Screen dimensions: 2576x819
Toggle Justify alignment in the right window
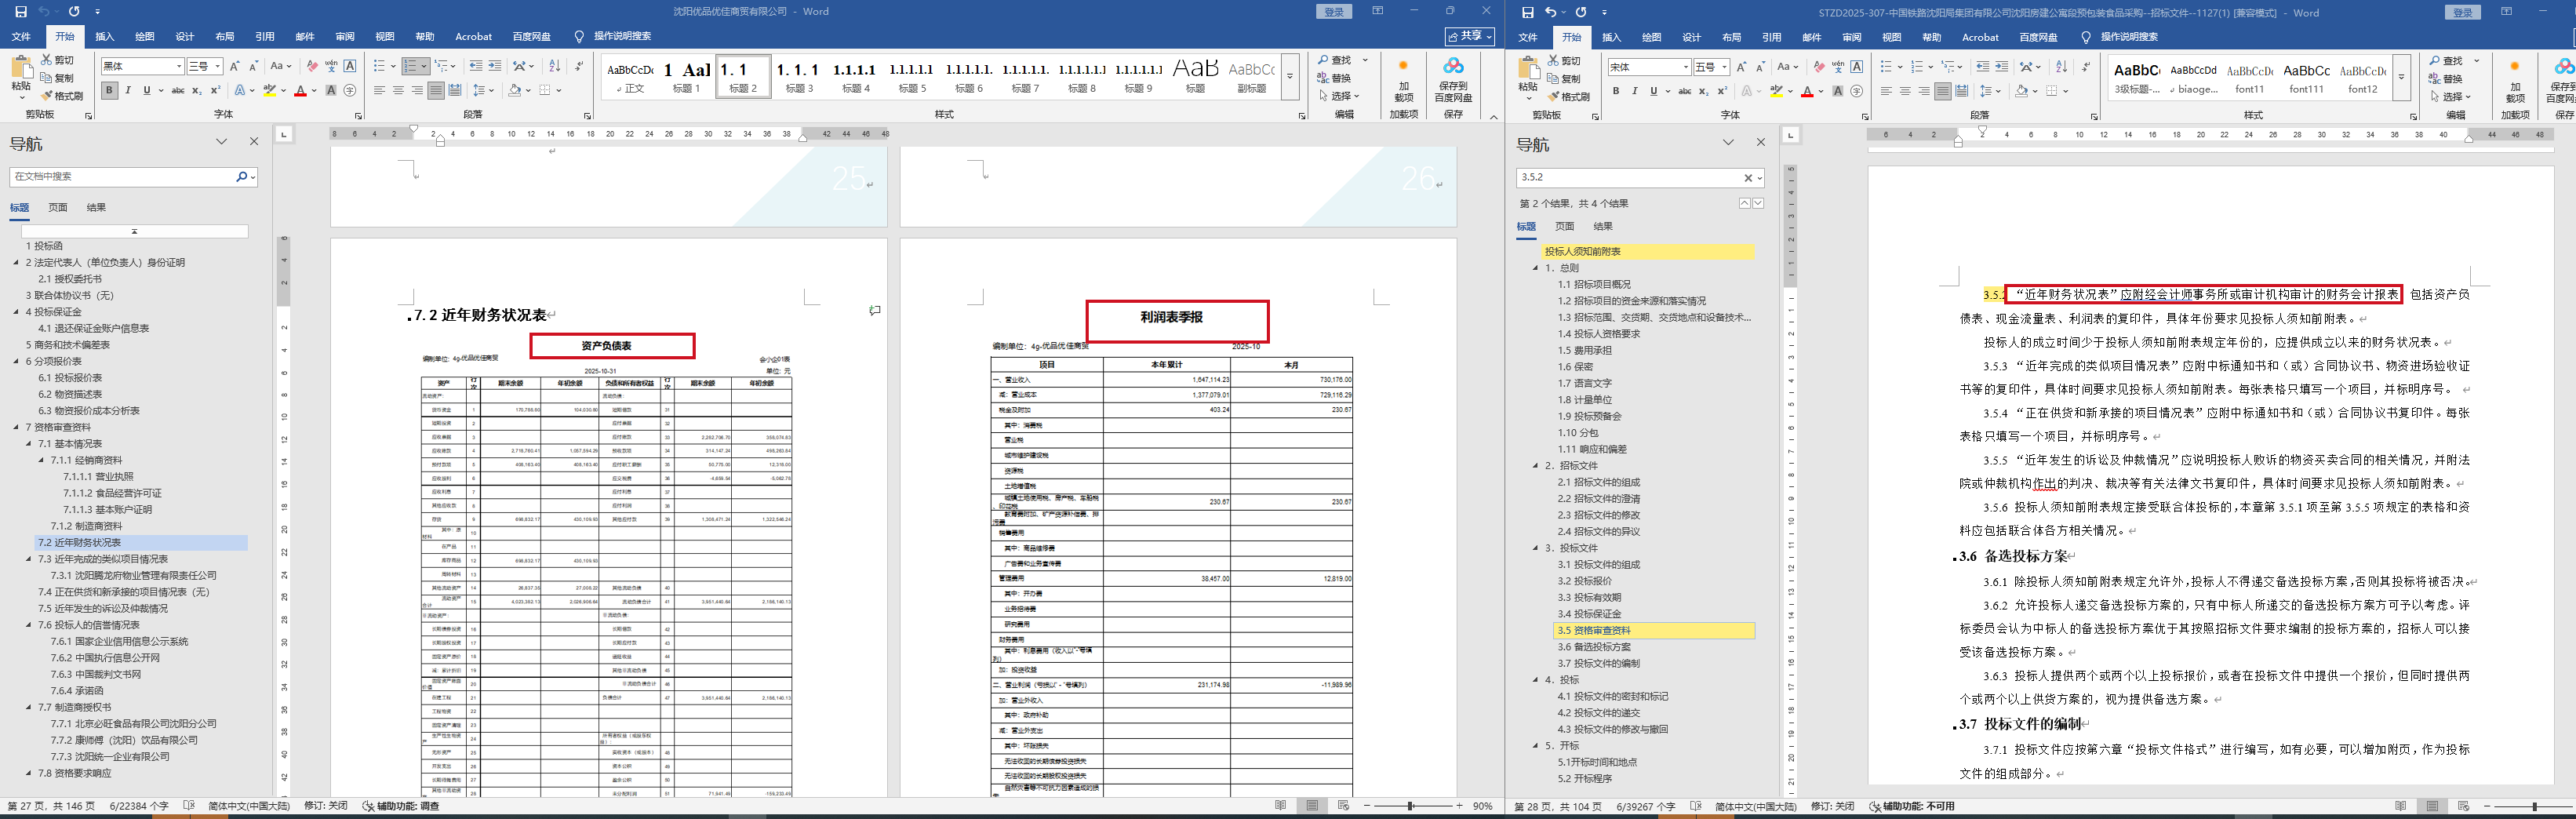[x=1942, y=91]
